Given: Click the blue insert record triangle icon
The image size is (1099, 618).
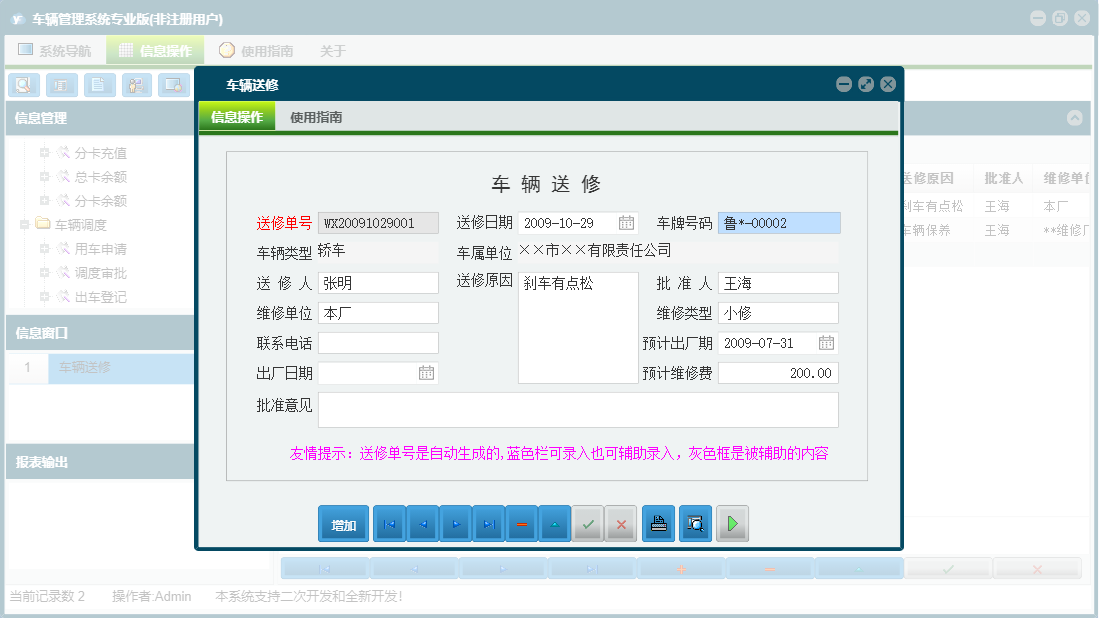Looking at the screenshot, I should [x=554, y=523].
